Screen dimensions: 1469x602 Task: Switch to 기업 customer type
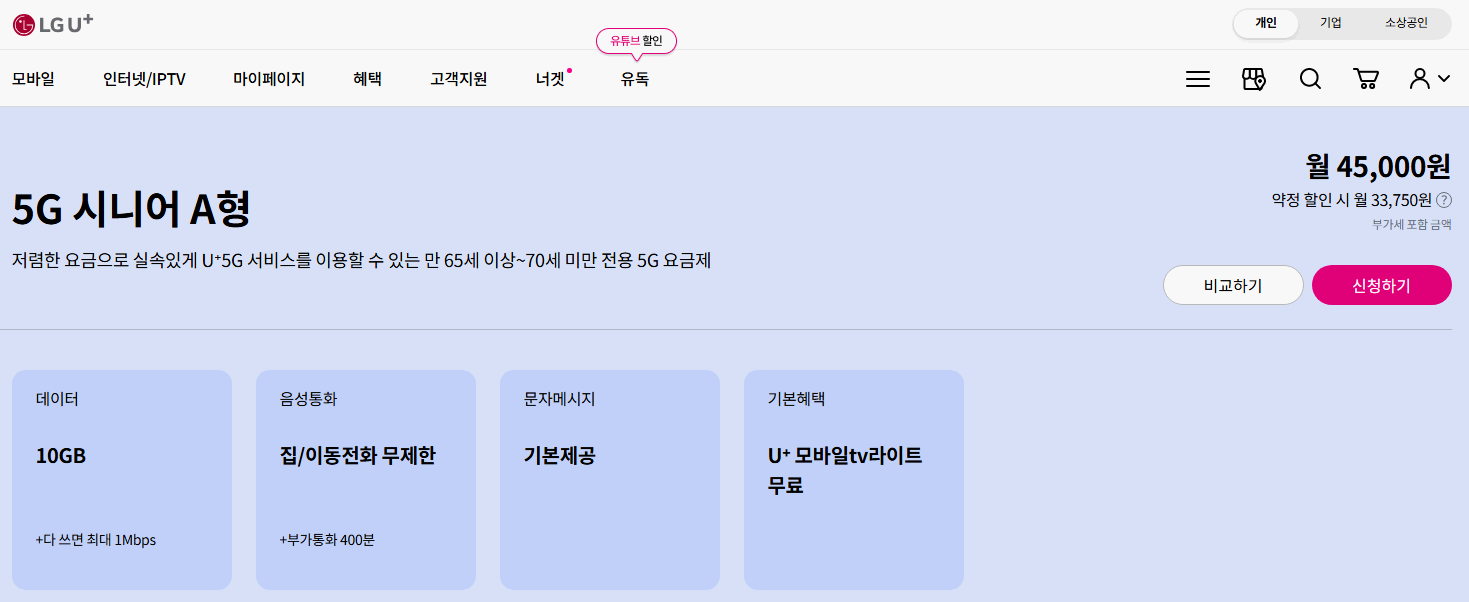tap(1330, 23)
